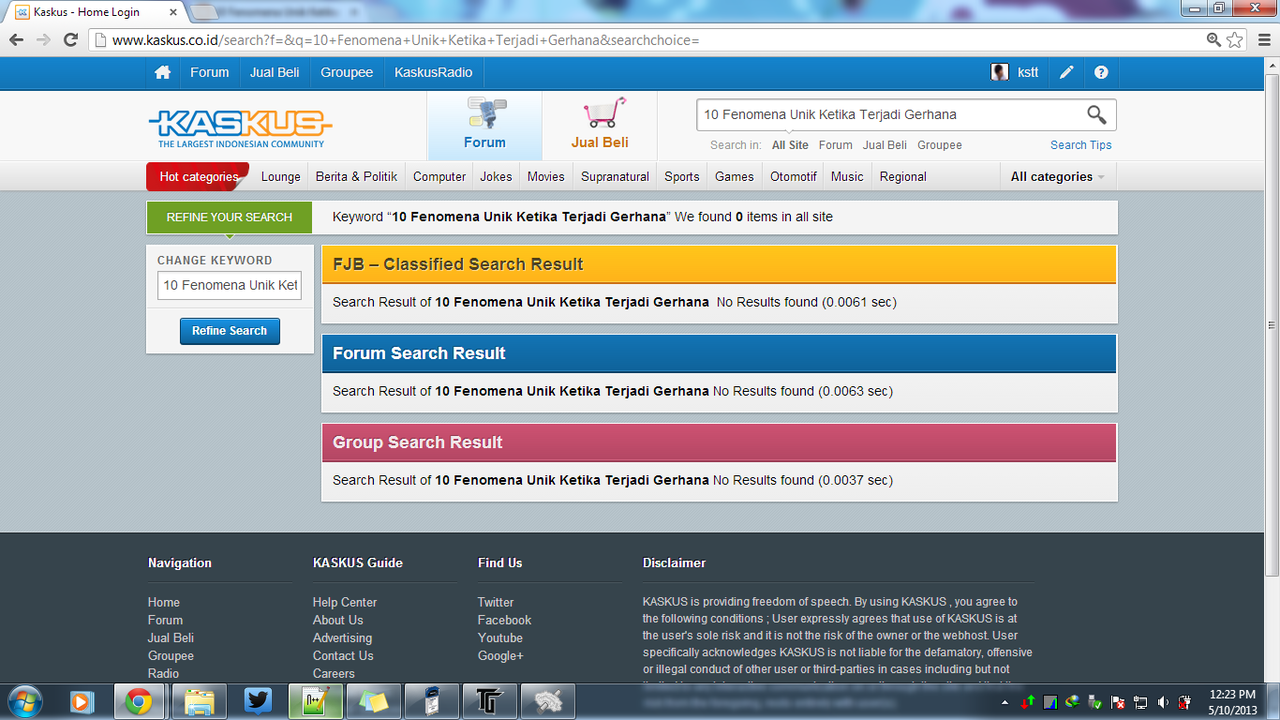Open the Twitter app in taskbar
1280x720 pixels.
[258, 701]
